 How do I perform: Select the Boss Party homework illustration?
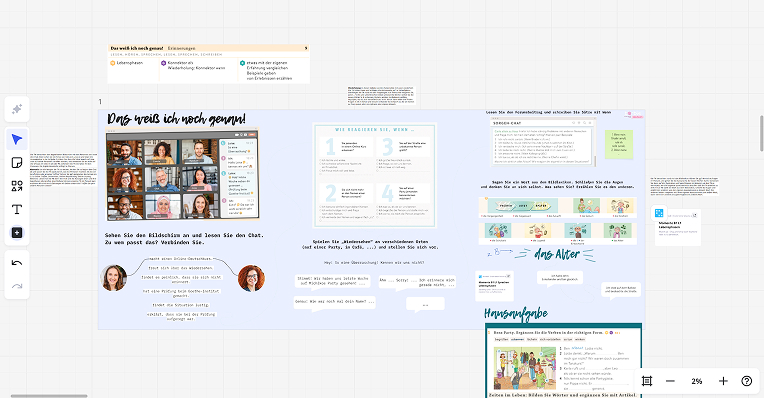tap(525, 368)
